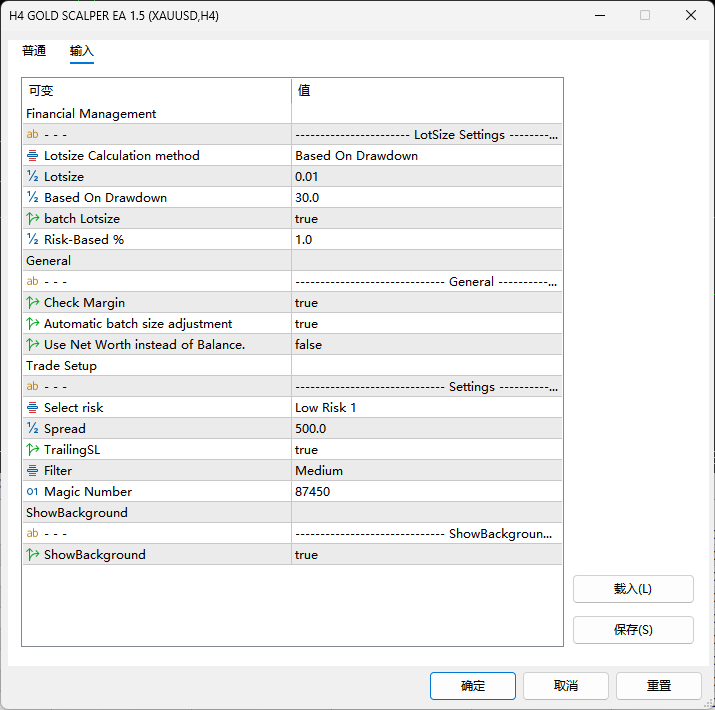Click the enum icon next to Filter
This screenshot has width=715, height=710.
pos(32,471)
